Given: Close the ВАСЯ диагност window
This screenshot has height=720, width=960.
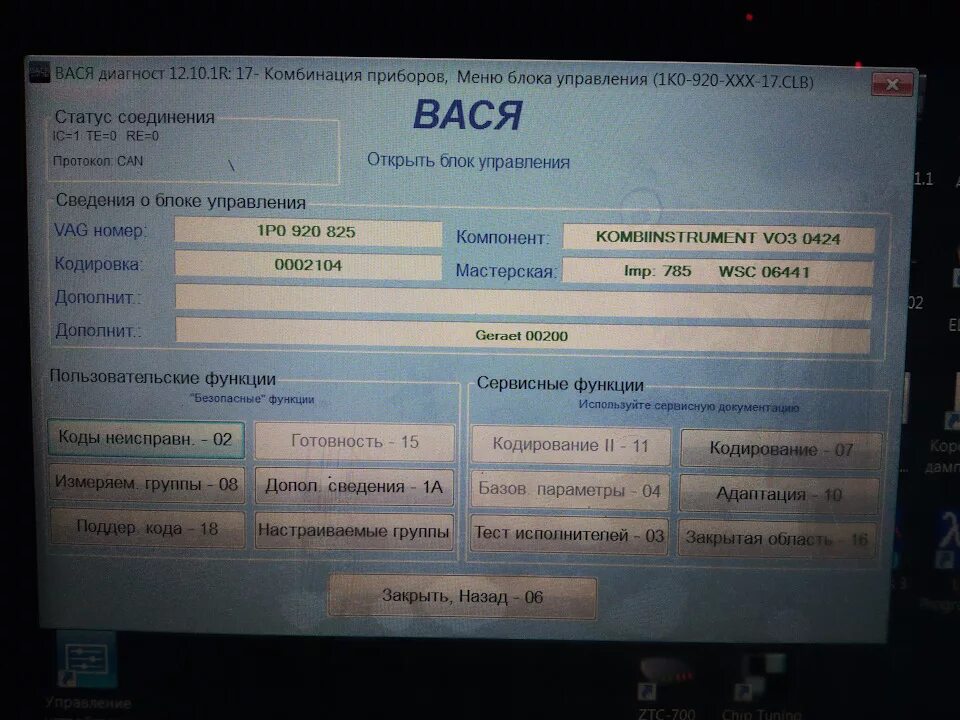Looking at the screenshot, I should 892,84.
